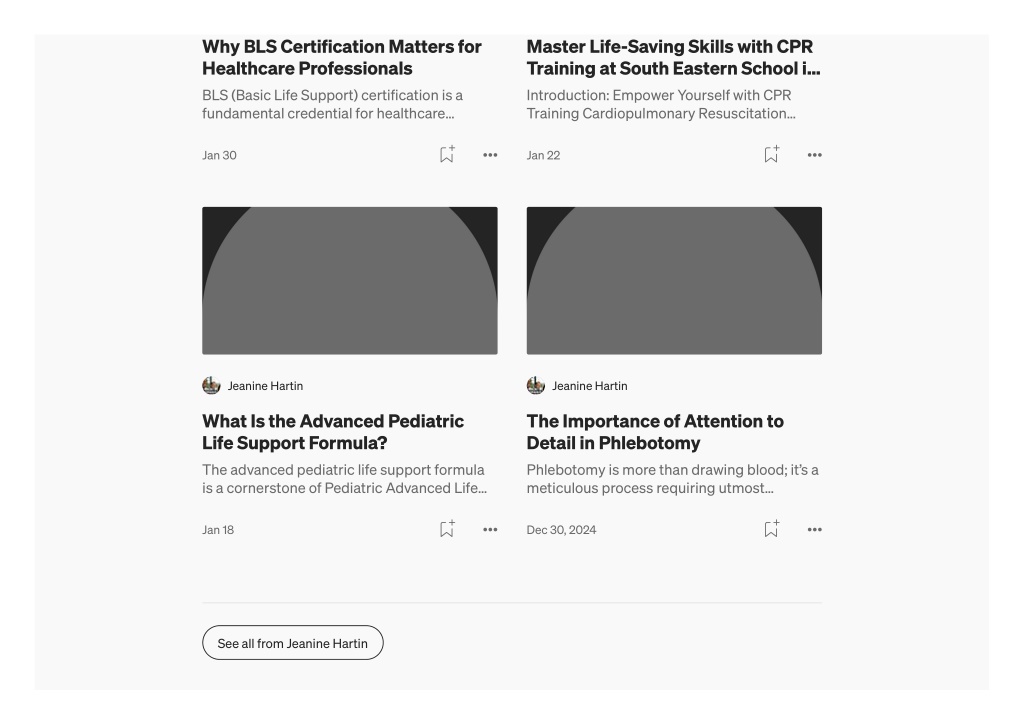1024x723 pixels.
Task: Click the 'See all from Jeanine Hartin' button
Action: (293, 643)
